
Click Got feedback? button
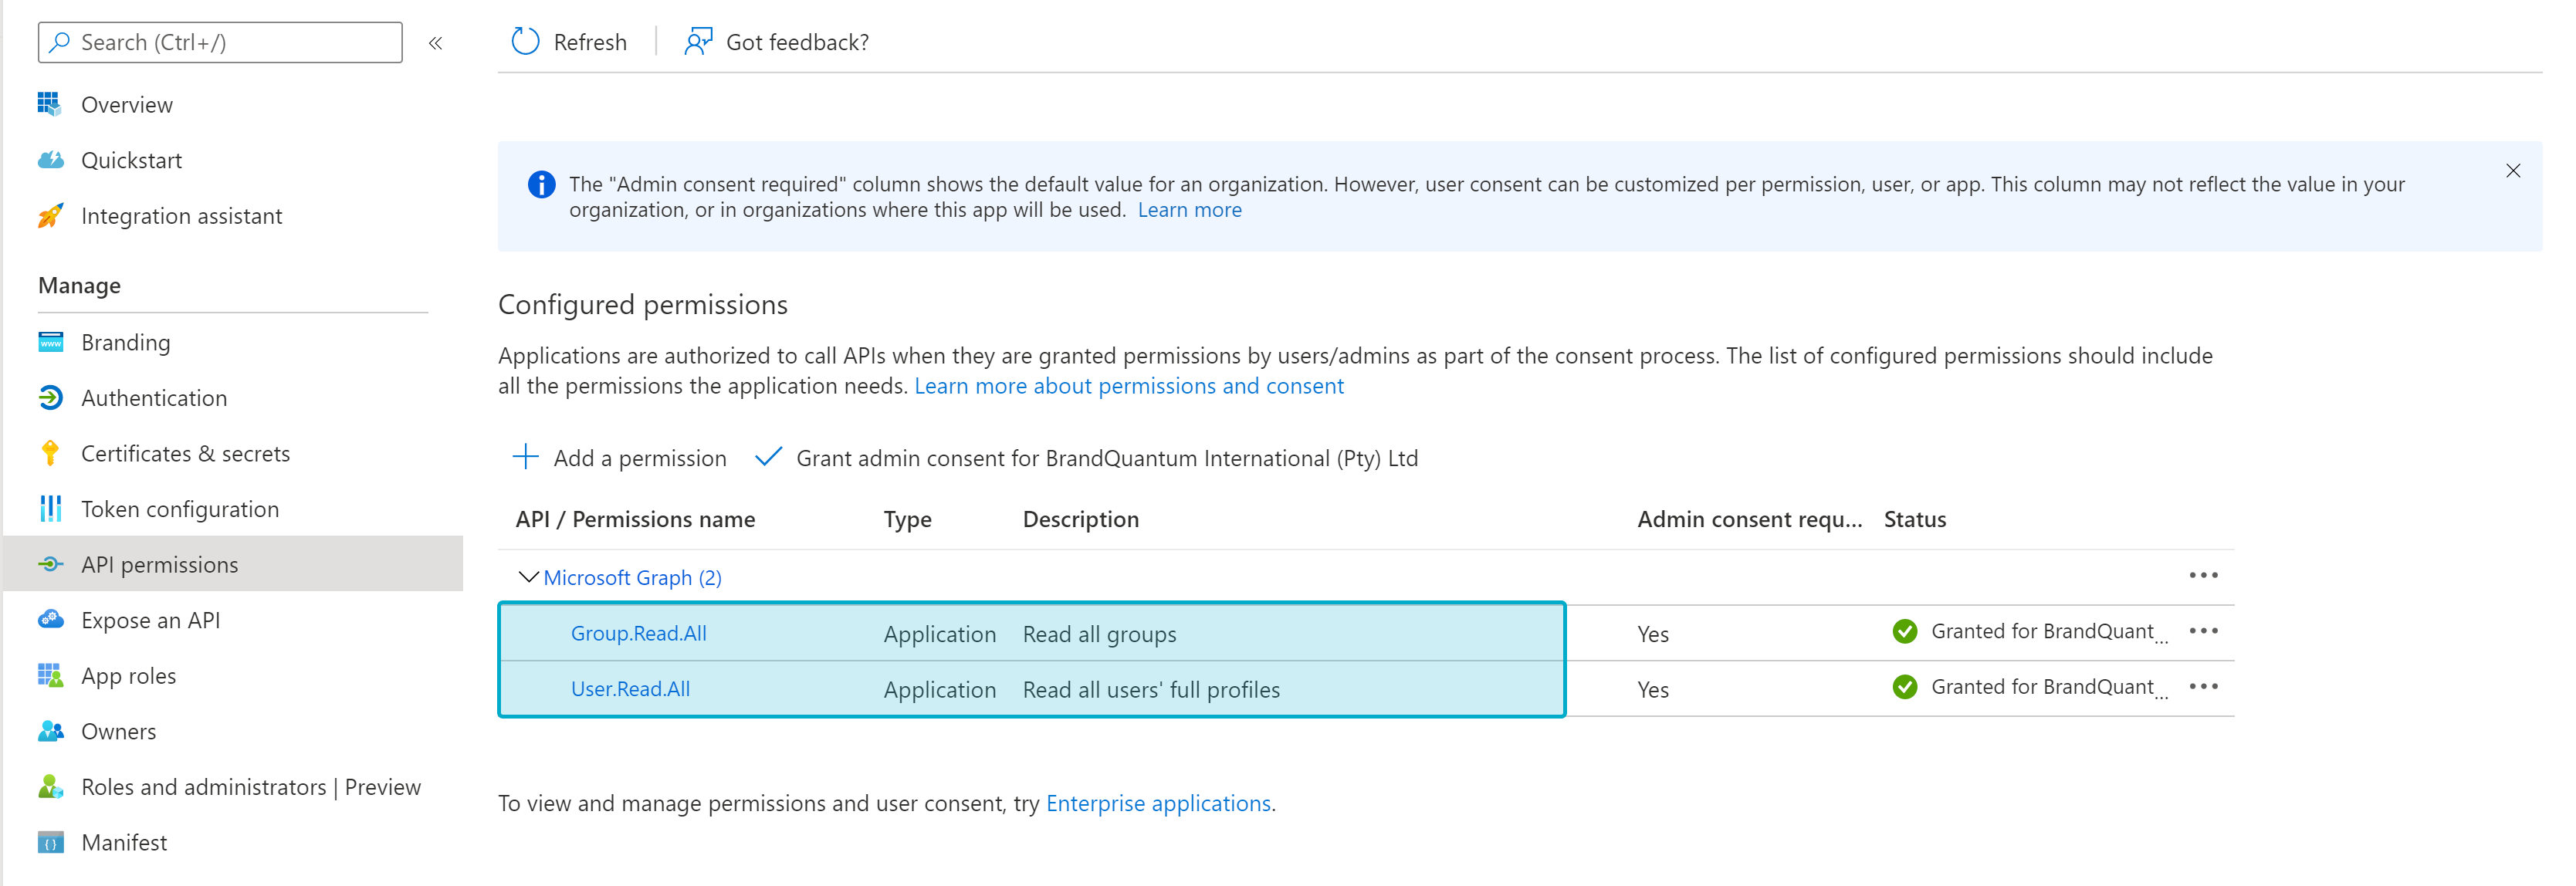coord(777,42)
